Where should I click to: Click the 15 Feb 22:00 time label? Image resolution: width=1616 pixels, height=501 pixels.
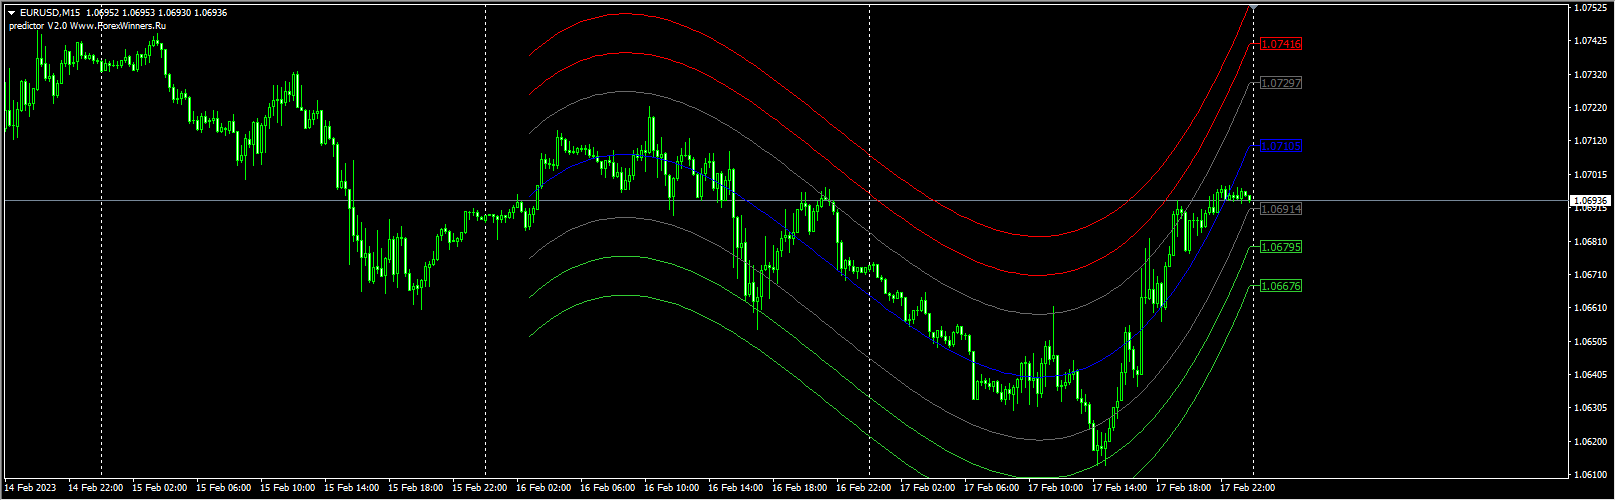coord(480,489)
